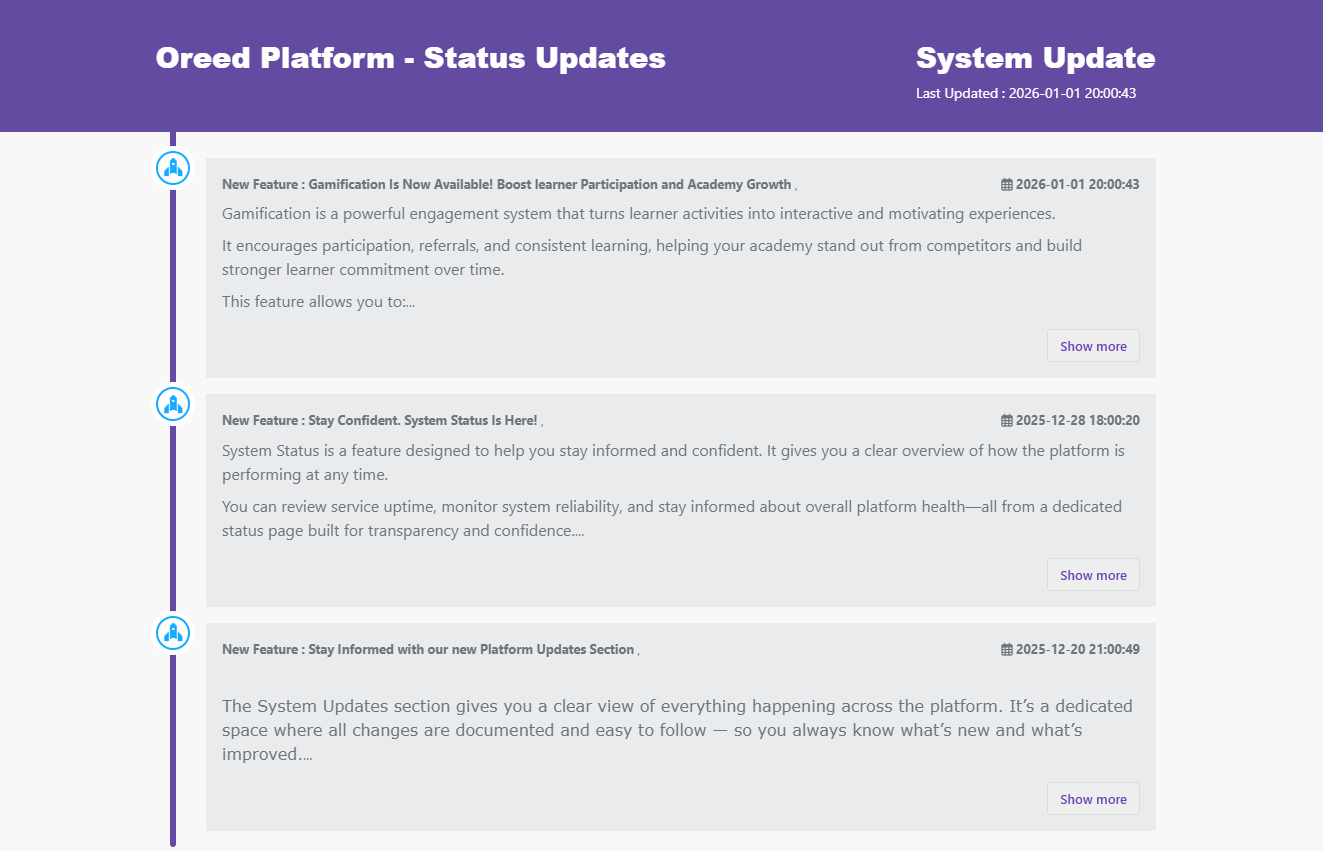This screenshot has height=851, width=1323.
Task: Click the "This feature allows you to" line
Action: 318,302
